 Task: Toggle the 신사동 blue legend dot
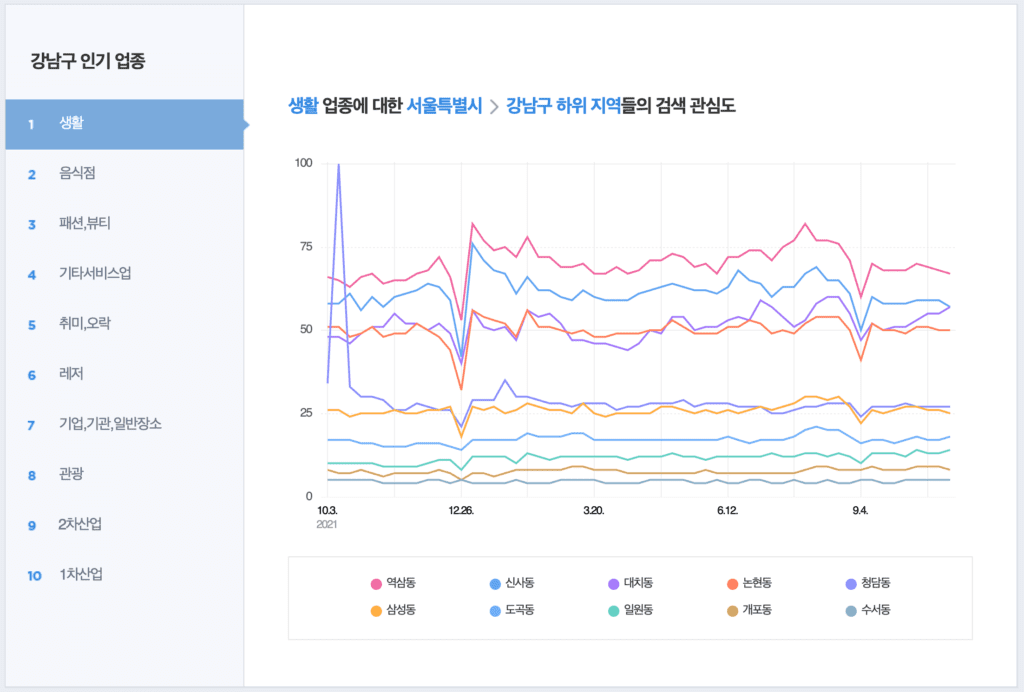pyautogui.click(x=495, y=584)
